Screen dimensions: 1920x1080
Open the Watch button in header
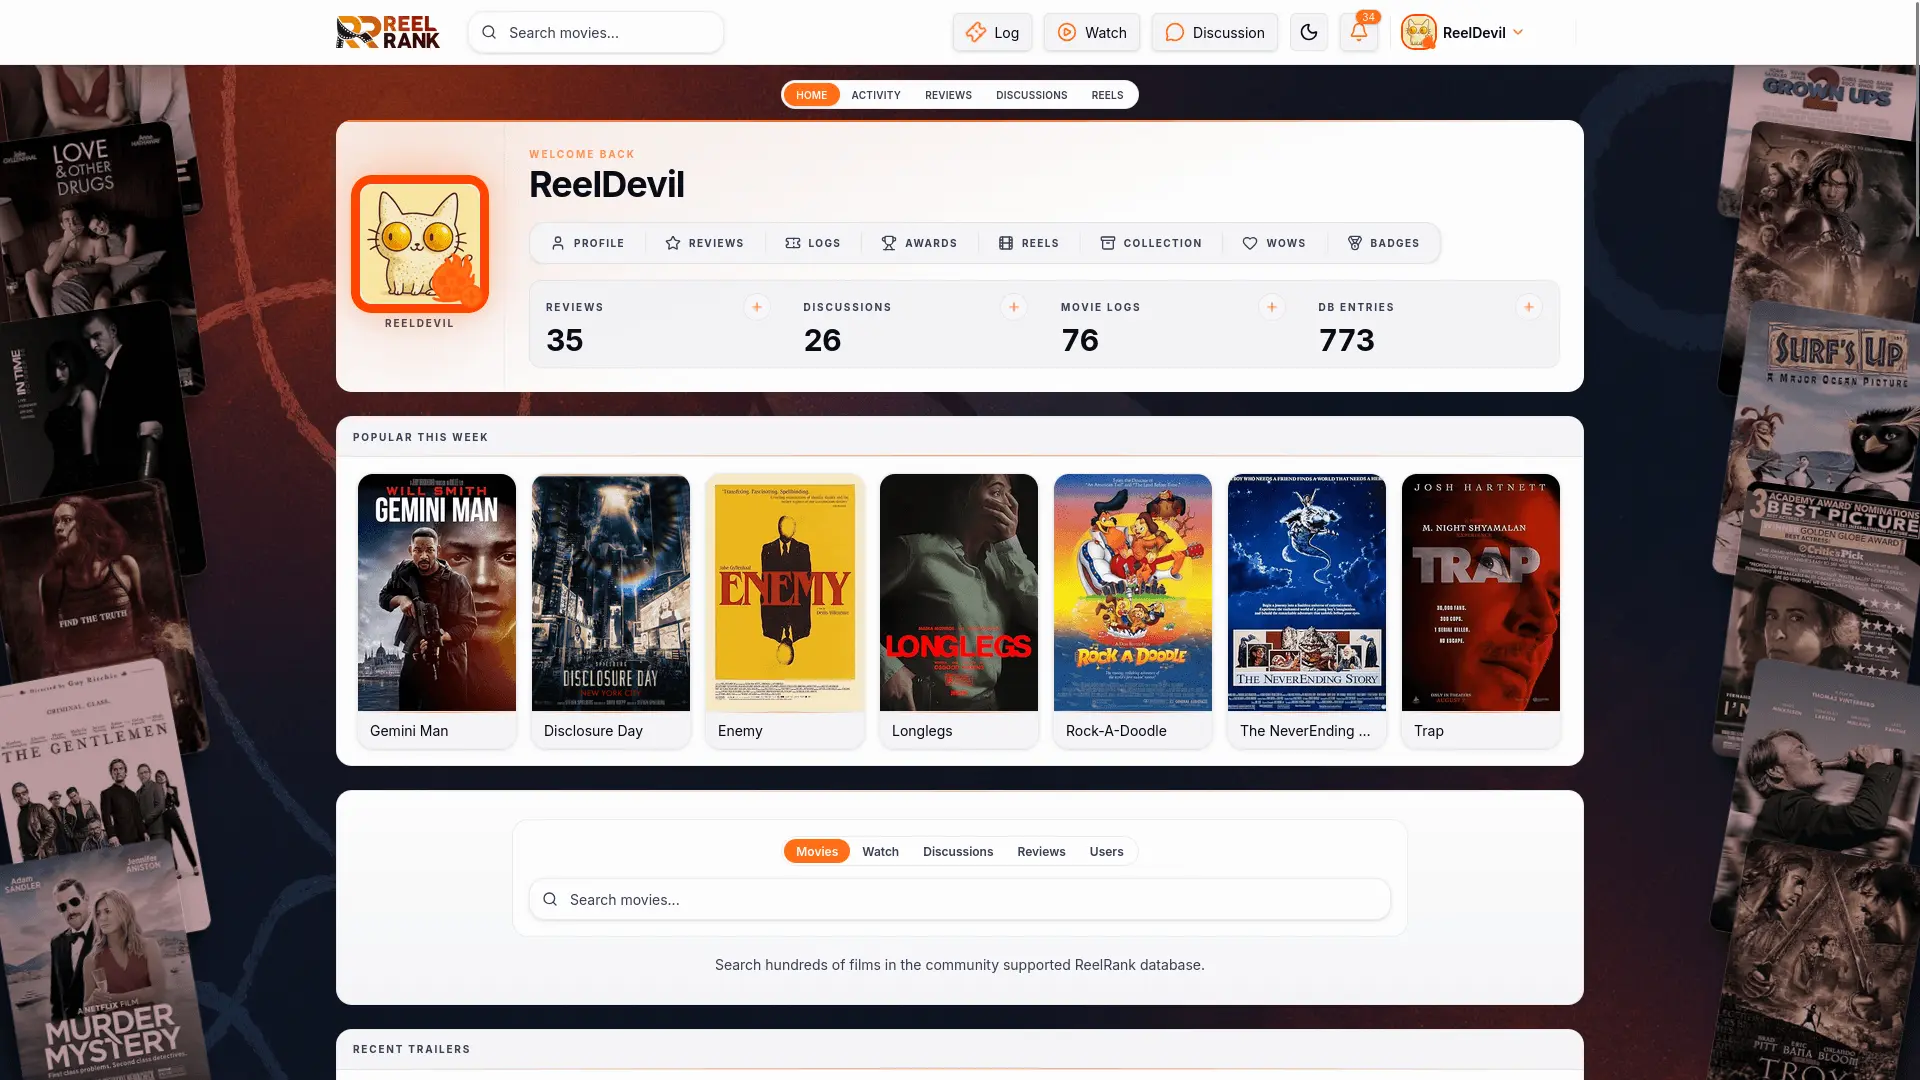(x=1092, y=32)
